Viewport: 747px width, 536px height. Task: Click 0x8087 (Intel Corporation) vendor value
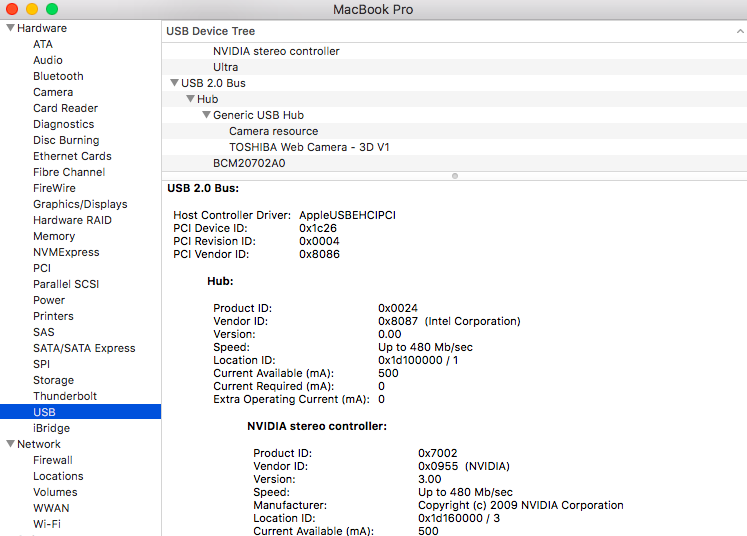[x=449, y=321]
